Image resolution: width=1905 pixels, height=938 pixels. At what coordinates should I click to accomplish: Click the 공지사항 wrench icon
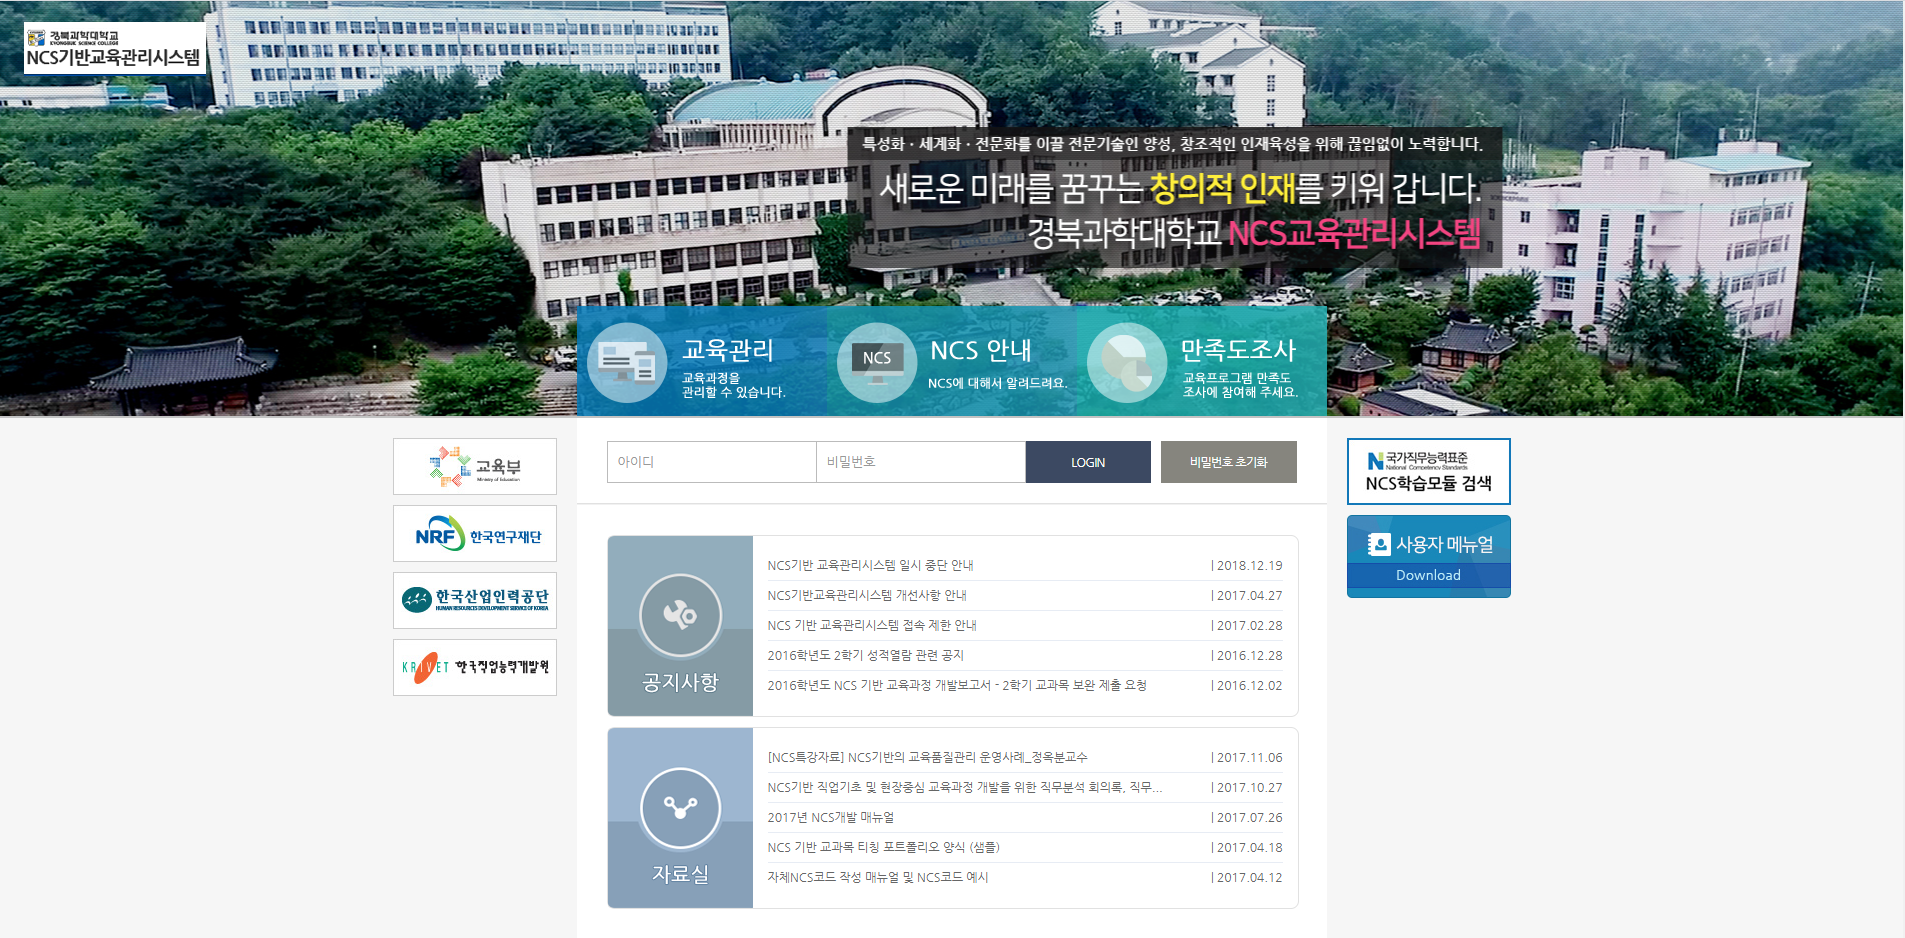tap(680, 615)
